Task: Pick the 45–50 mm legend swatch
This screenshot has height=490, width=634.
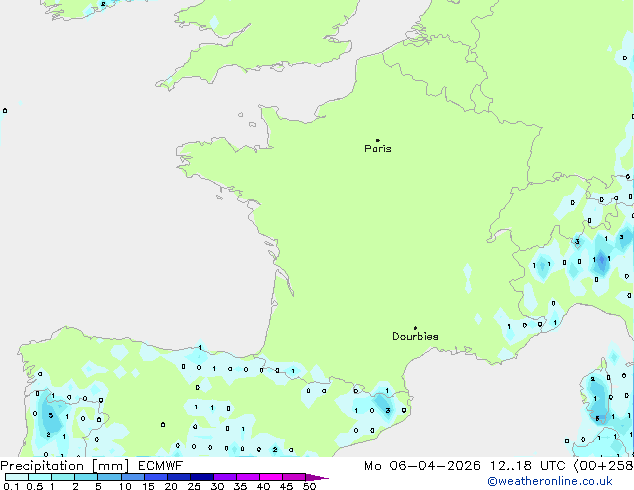Action: 294,477
